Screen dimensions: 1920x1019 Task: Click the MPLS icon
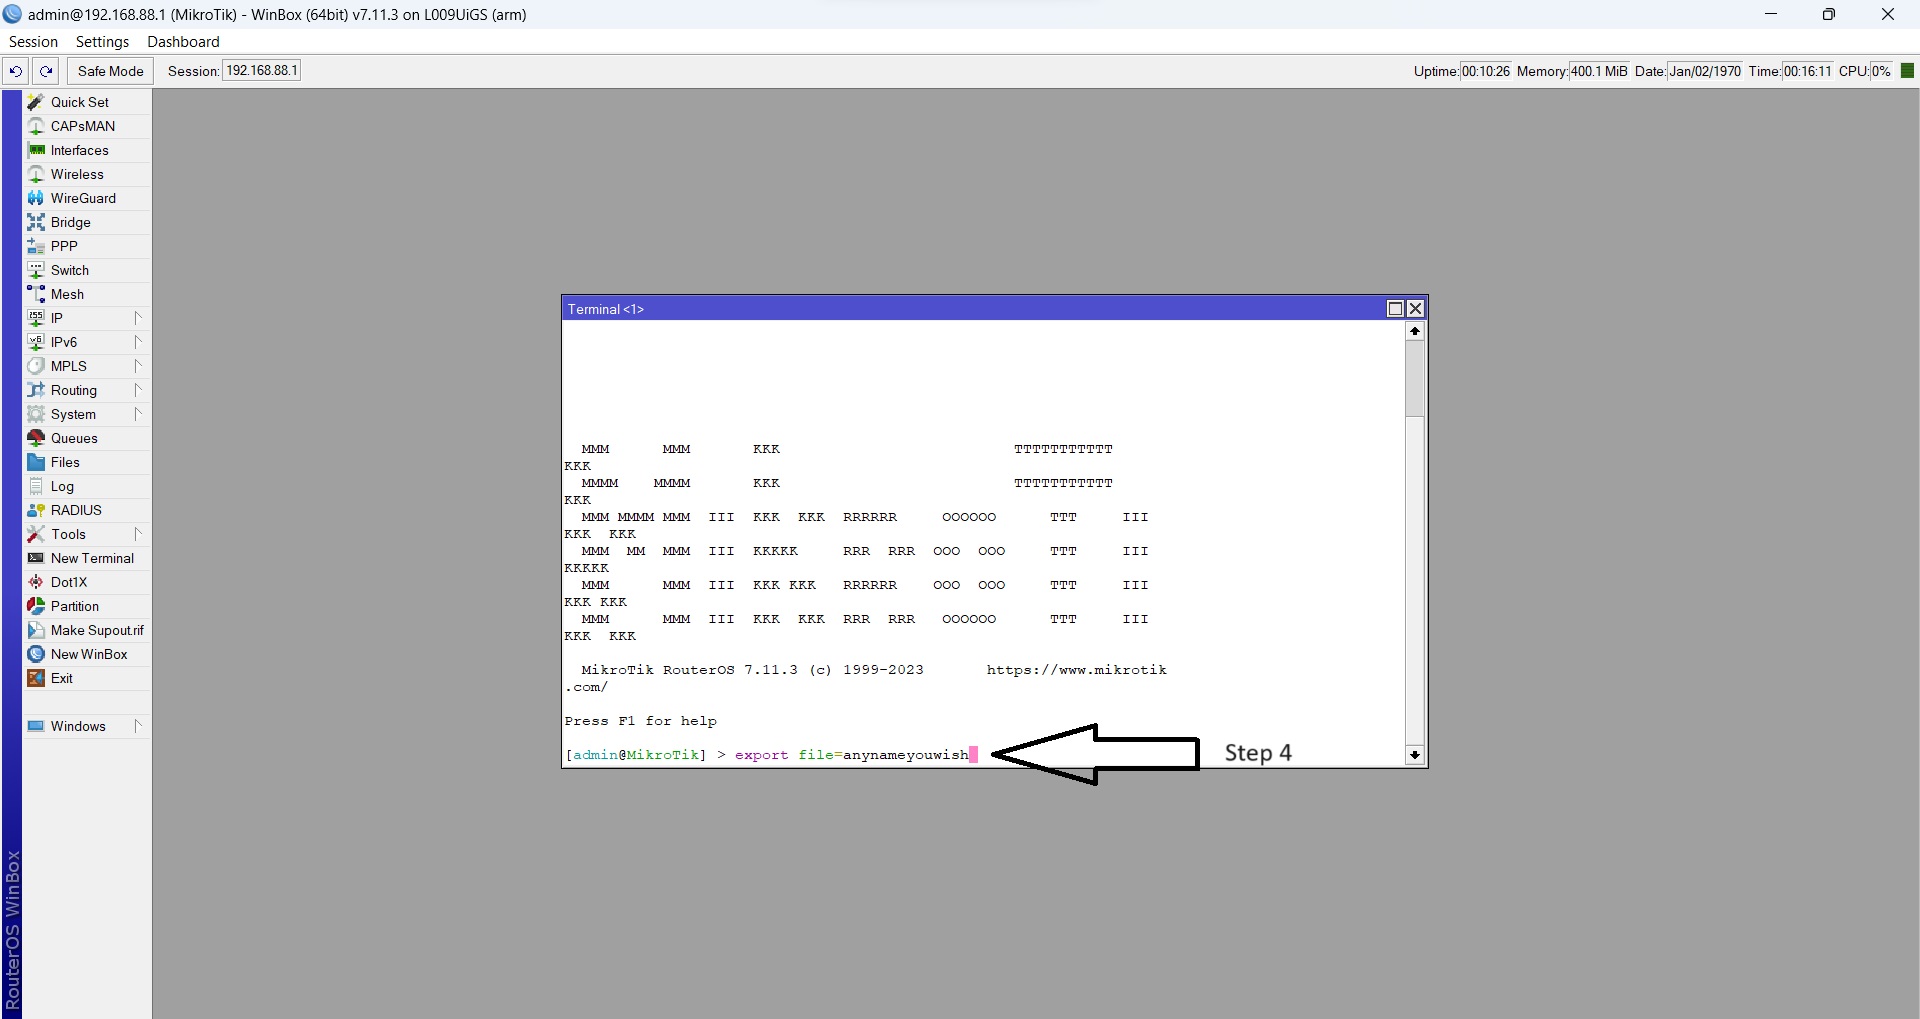[36, 366]
